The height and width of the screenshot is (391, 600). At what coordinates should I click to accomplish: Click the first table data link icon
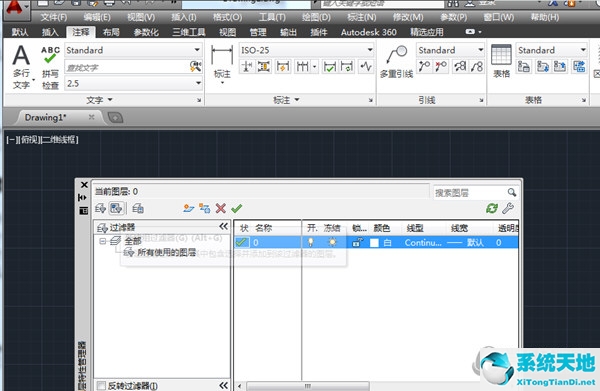(523, 67)
